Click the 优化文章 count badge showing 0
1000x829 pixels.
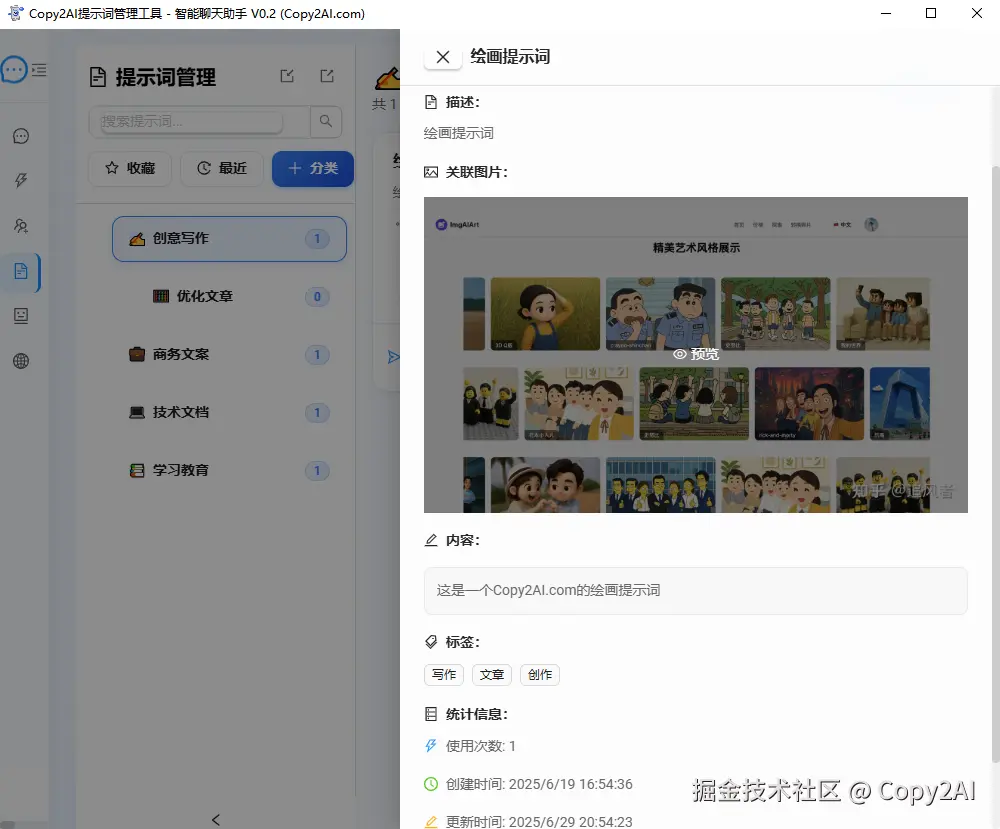tap(317, 297)
